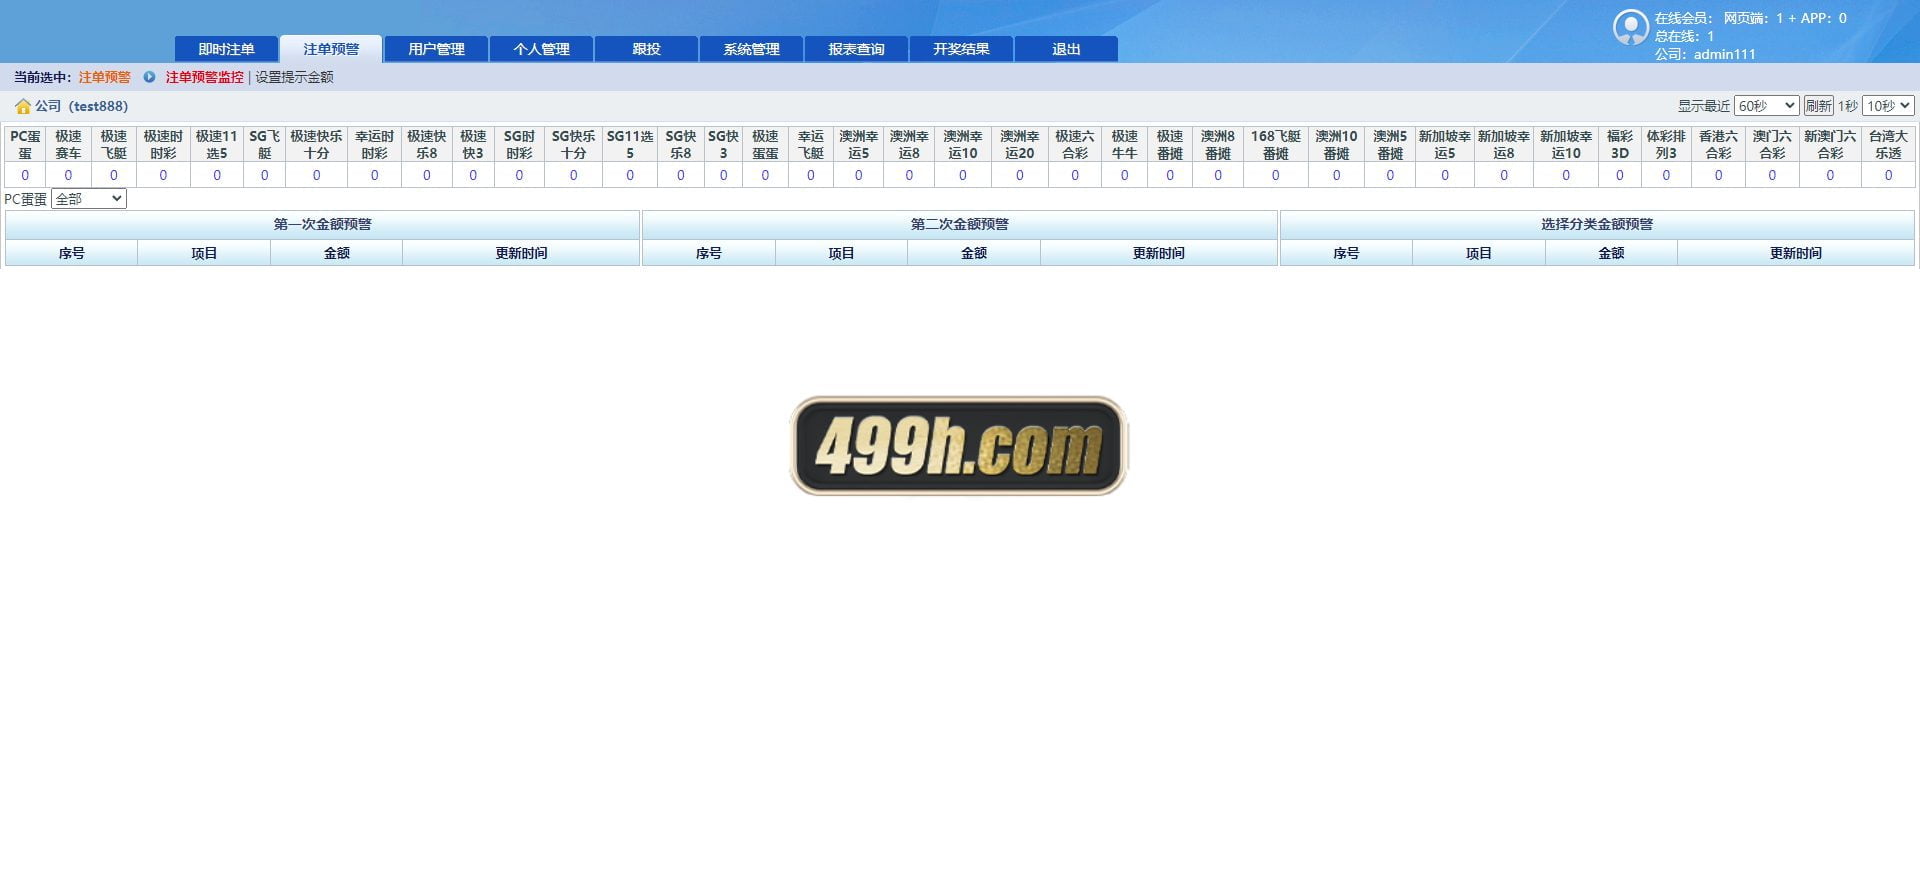This screenshot has height=889, width=1920.
Task: Select 澳洲8番摊 lottery column
Action: pyautogui.click(x=1218, y=144)
